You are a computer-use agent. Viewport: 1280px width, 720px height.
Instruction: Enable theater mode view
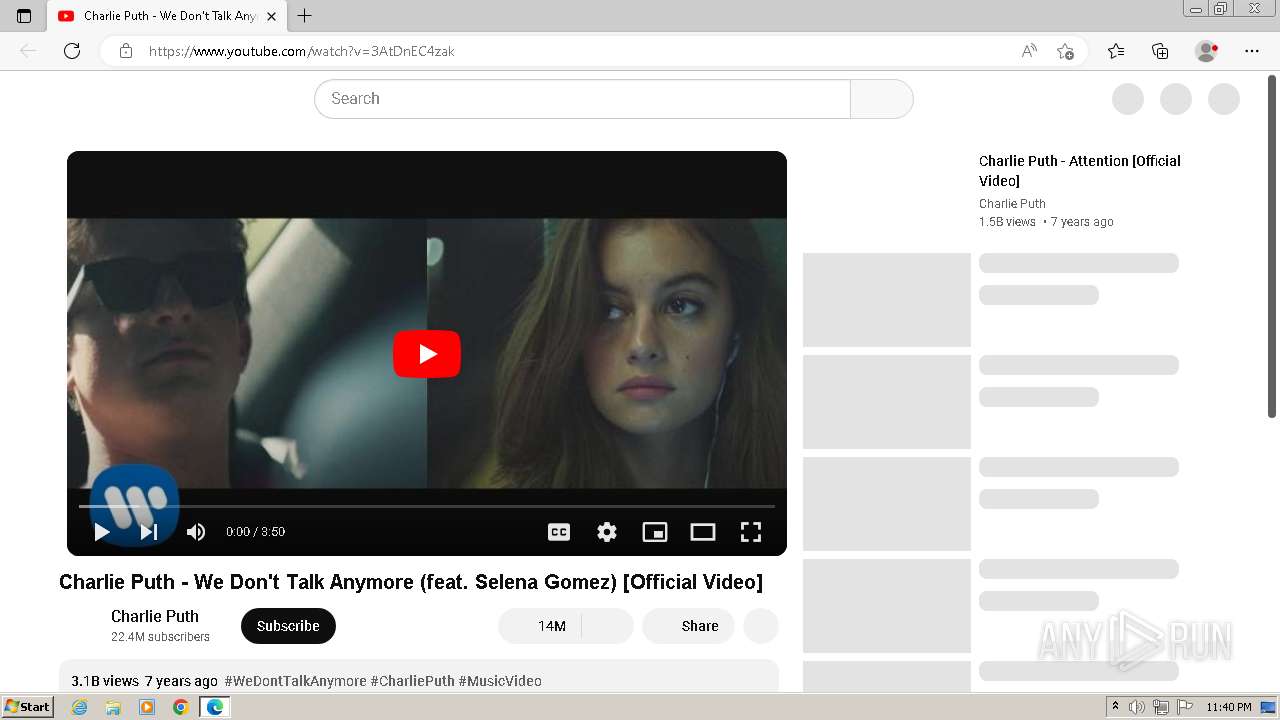(x=703, y=532)
